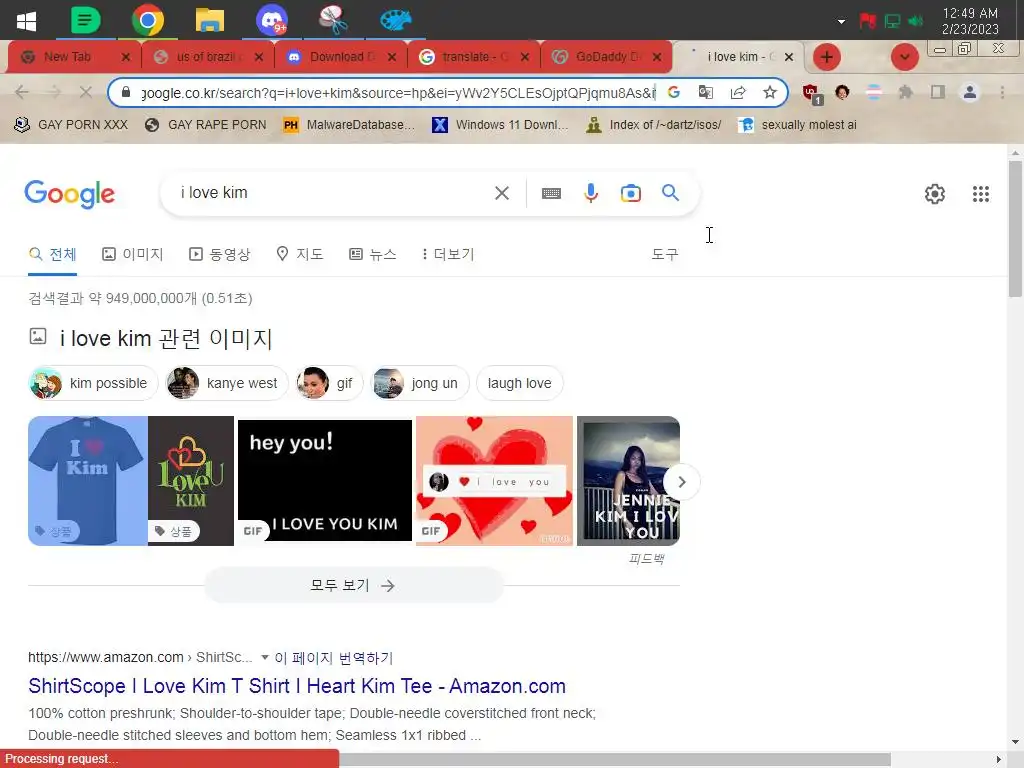
Task: Click the back navigation arrow
Action: coord(22,93)
